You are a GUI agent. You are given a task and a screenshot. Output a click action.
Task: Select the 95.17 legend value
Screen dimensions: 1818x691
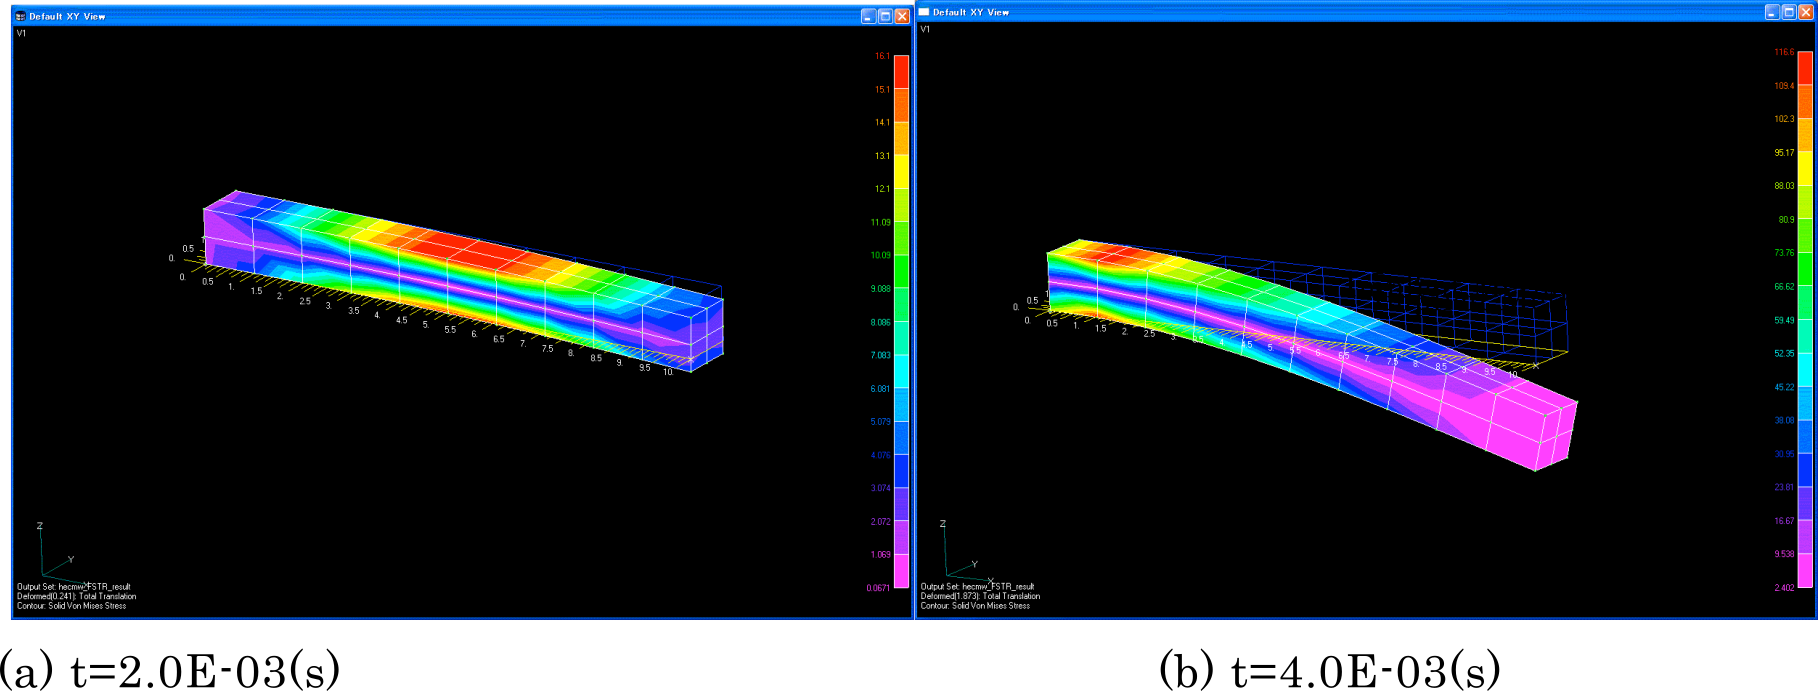[x=1784, y=153]
